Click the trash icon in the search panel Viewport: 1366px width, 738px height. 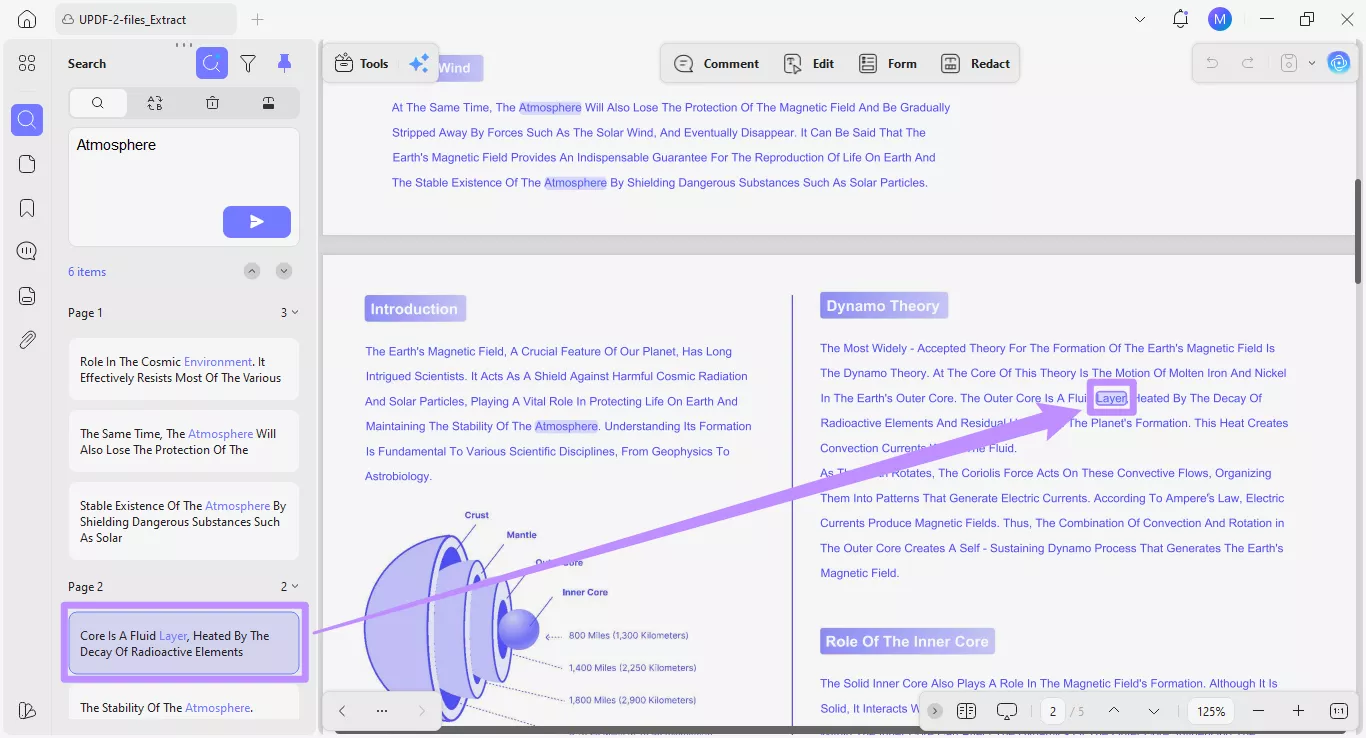point(212,102)
